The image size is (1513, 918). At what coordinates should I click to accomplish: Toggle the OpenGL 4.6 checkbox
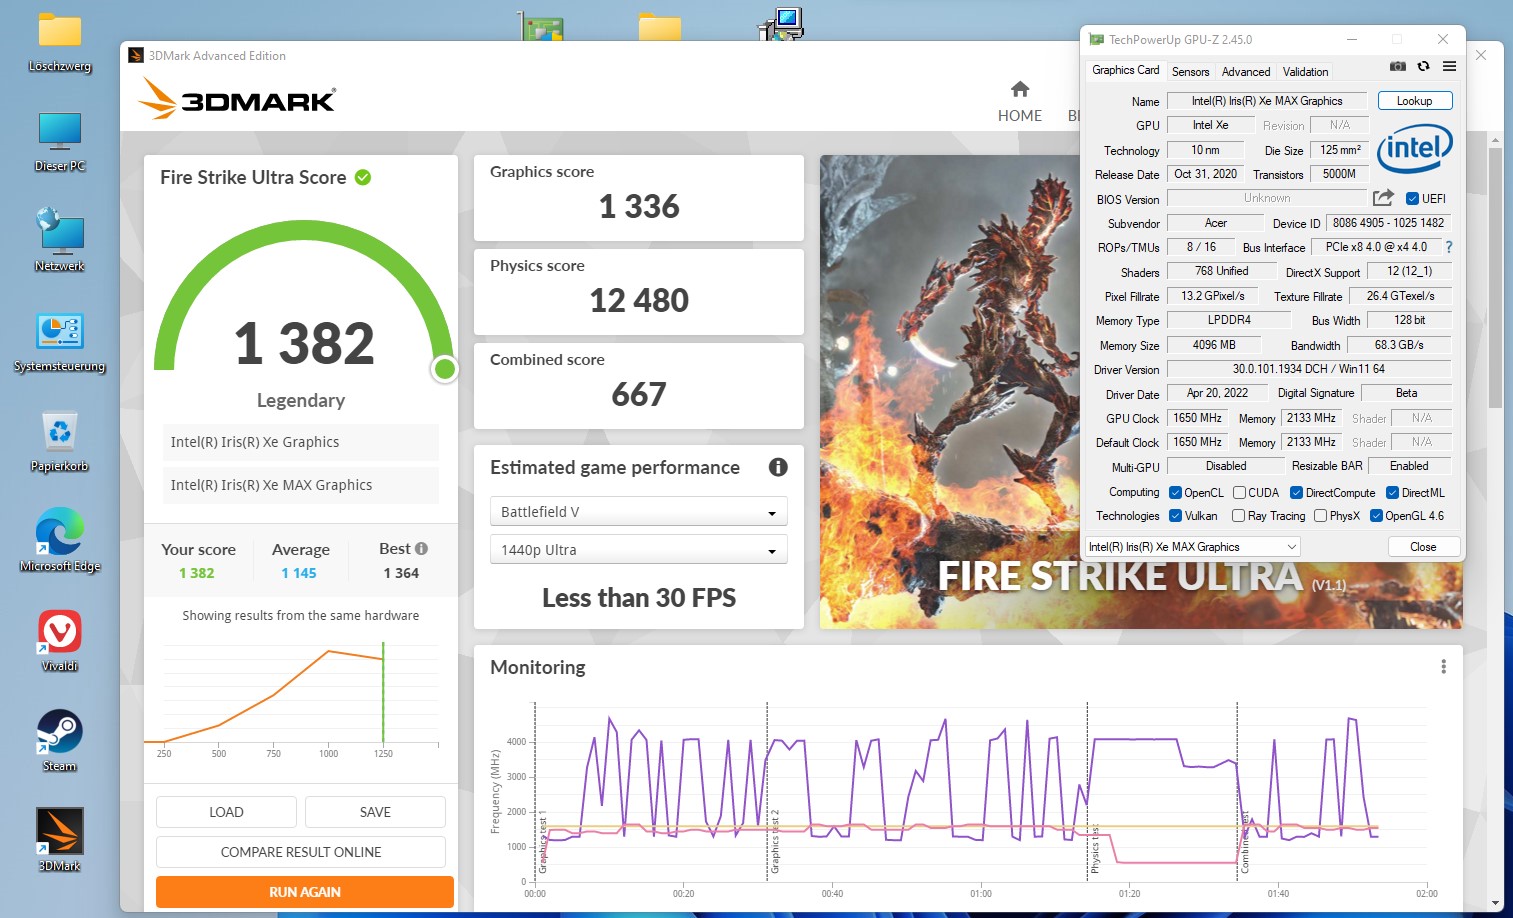coord(1376,515)
